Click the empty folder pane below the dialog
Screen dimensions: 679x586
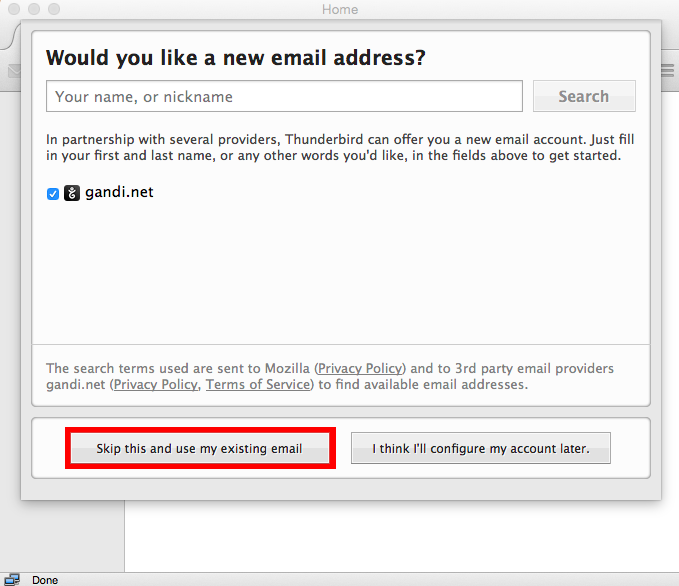click(x=62, y=536)
